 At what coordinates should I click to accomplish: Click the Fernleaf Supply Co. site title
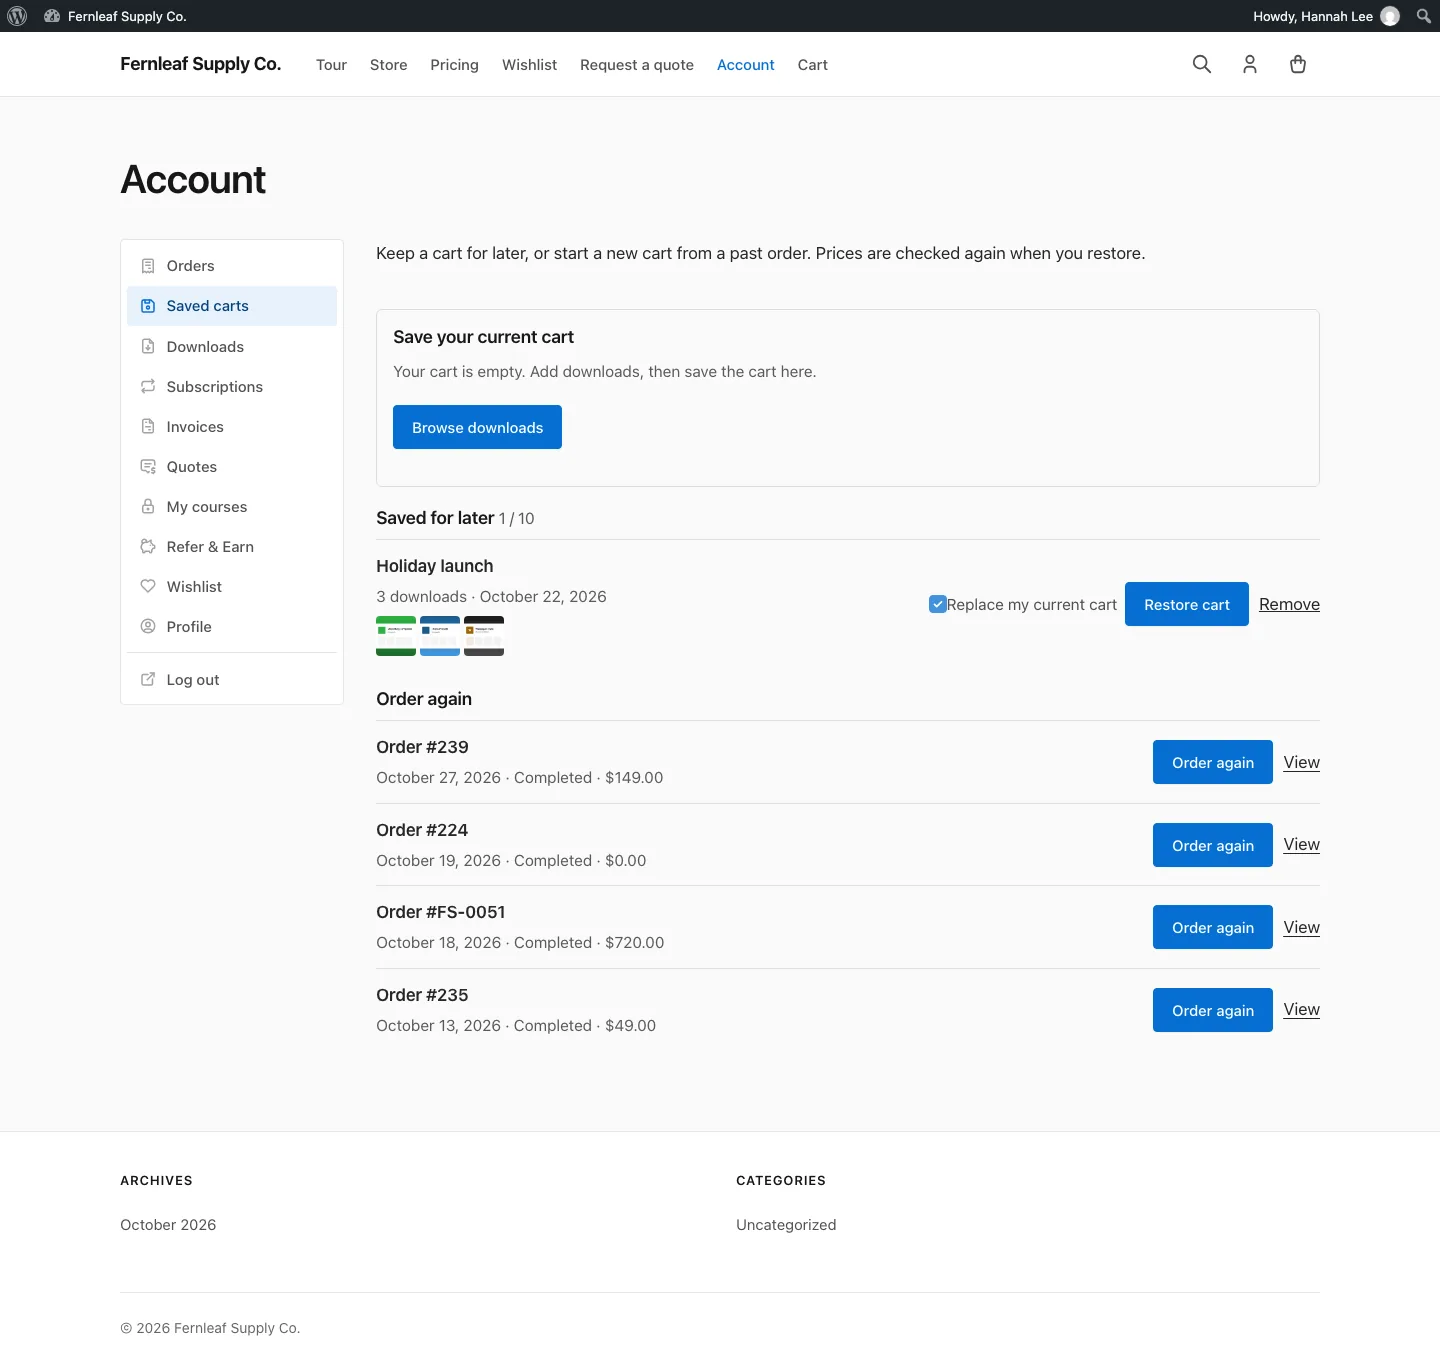point(200,64)
